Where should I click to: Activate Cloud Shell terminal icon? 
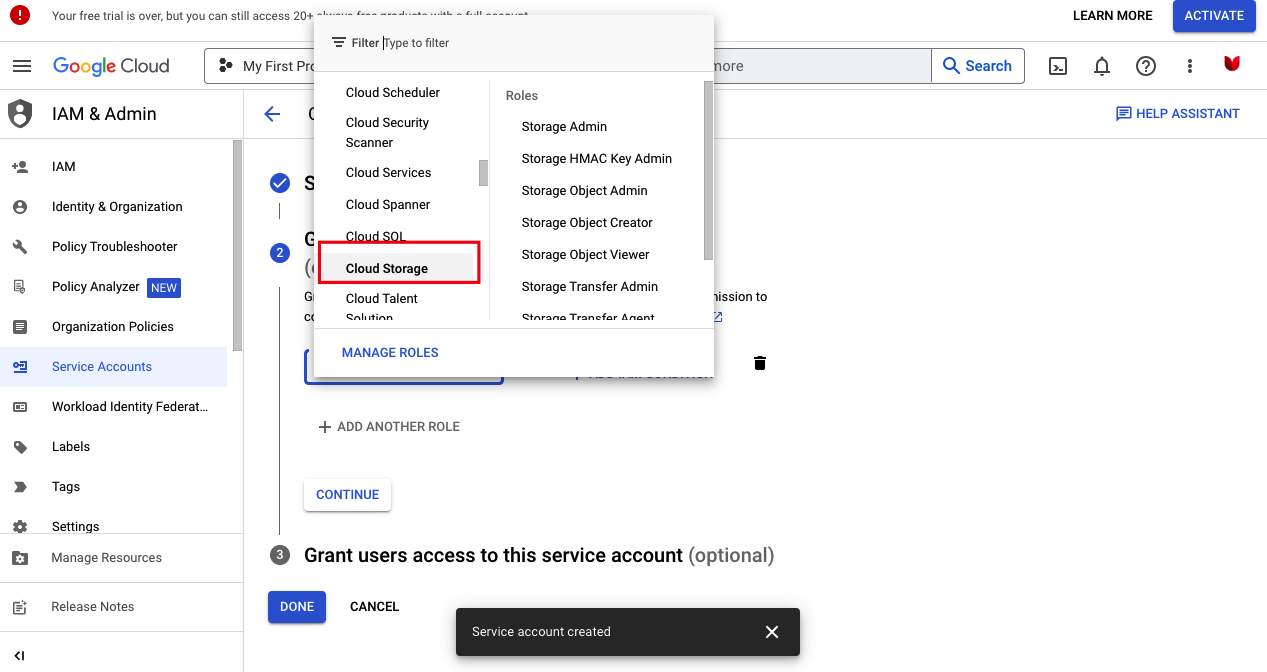[x=1058, y=66]
